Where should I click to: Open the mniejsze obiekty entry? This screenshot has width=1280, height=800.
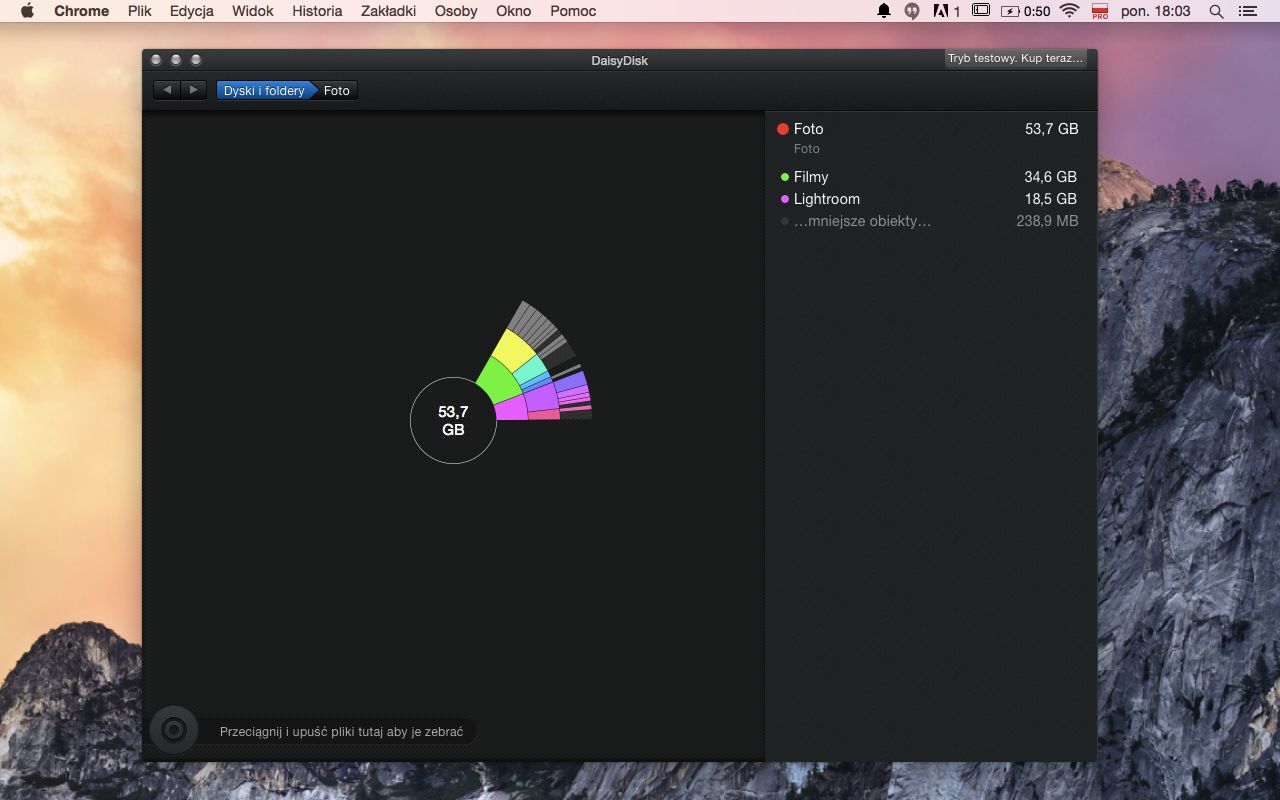coord(929,221)
